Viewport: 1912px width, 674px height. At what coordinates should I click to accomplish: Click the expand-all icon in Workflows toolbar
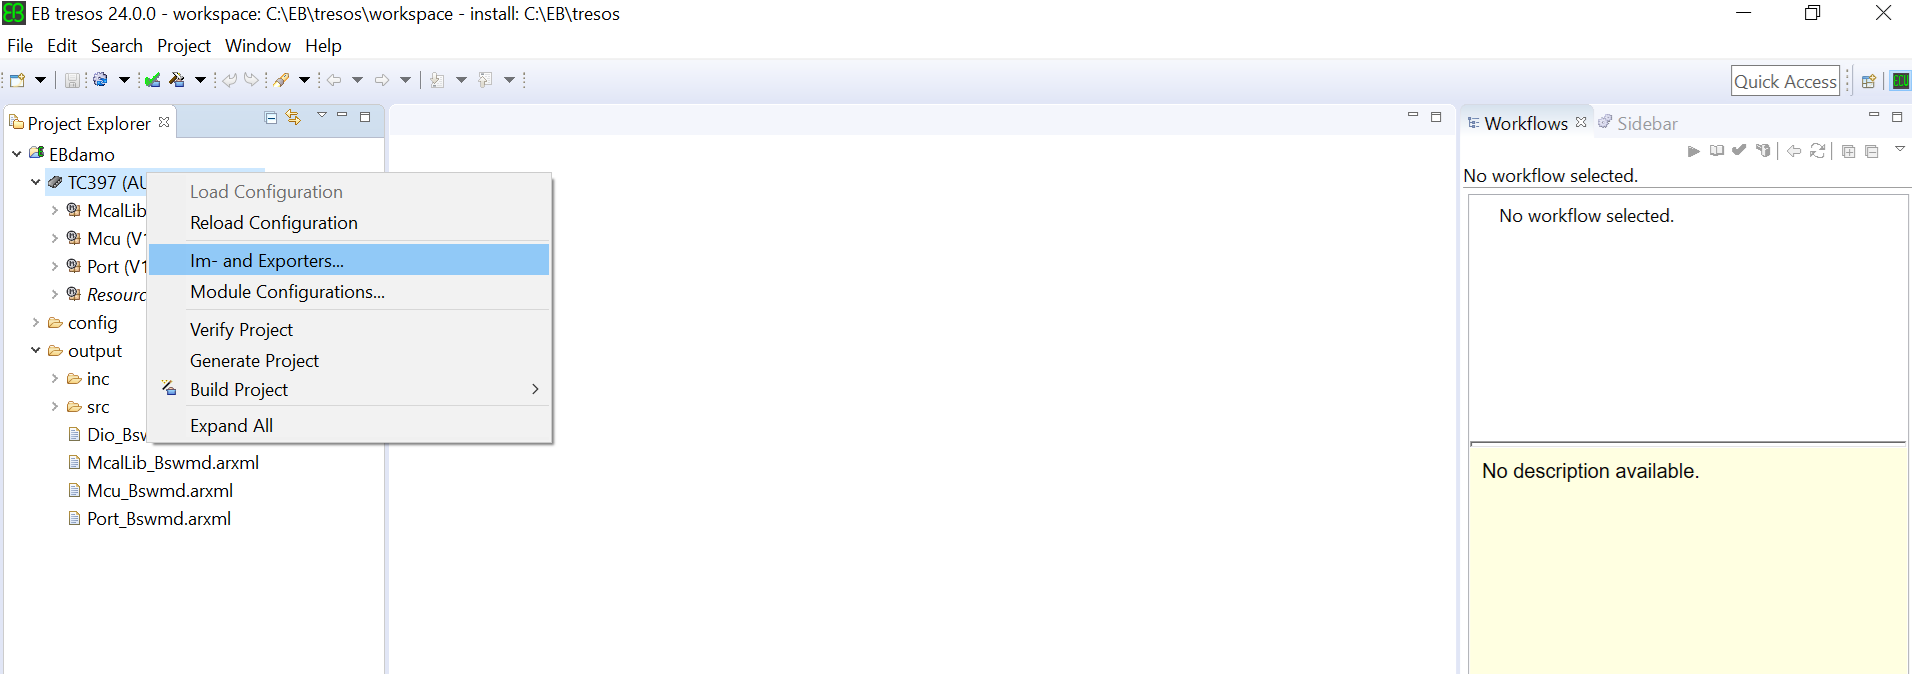(x=1848, y=151)
